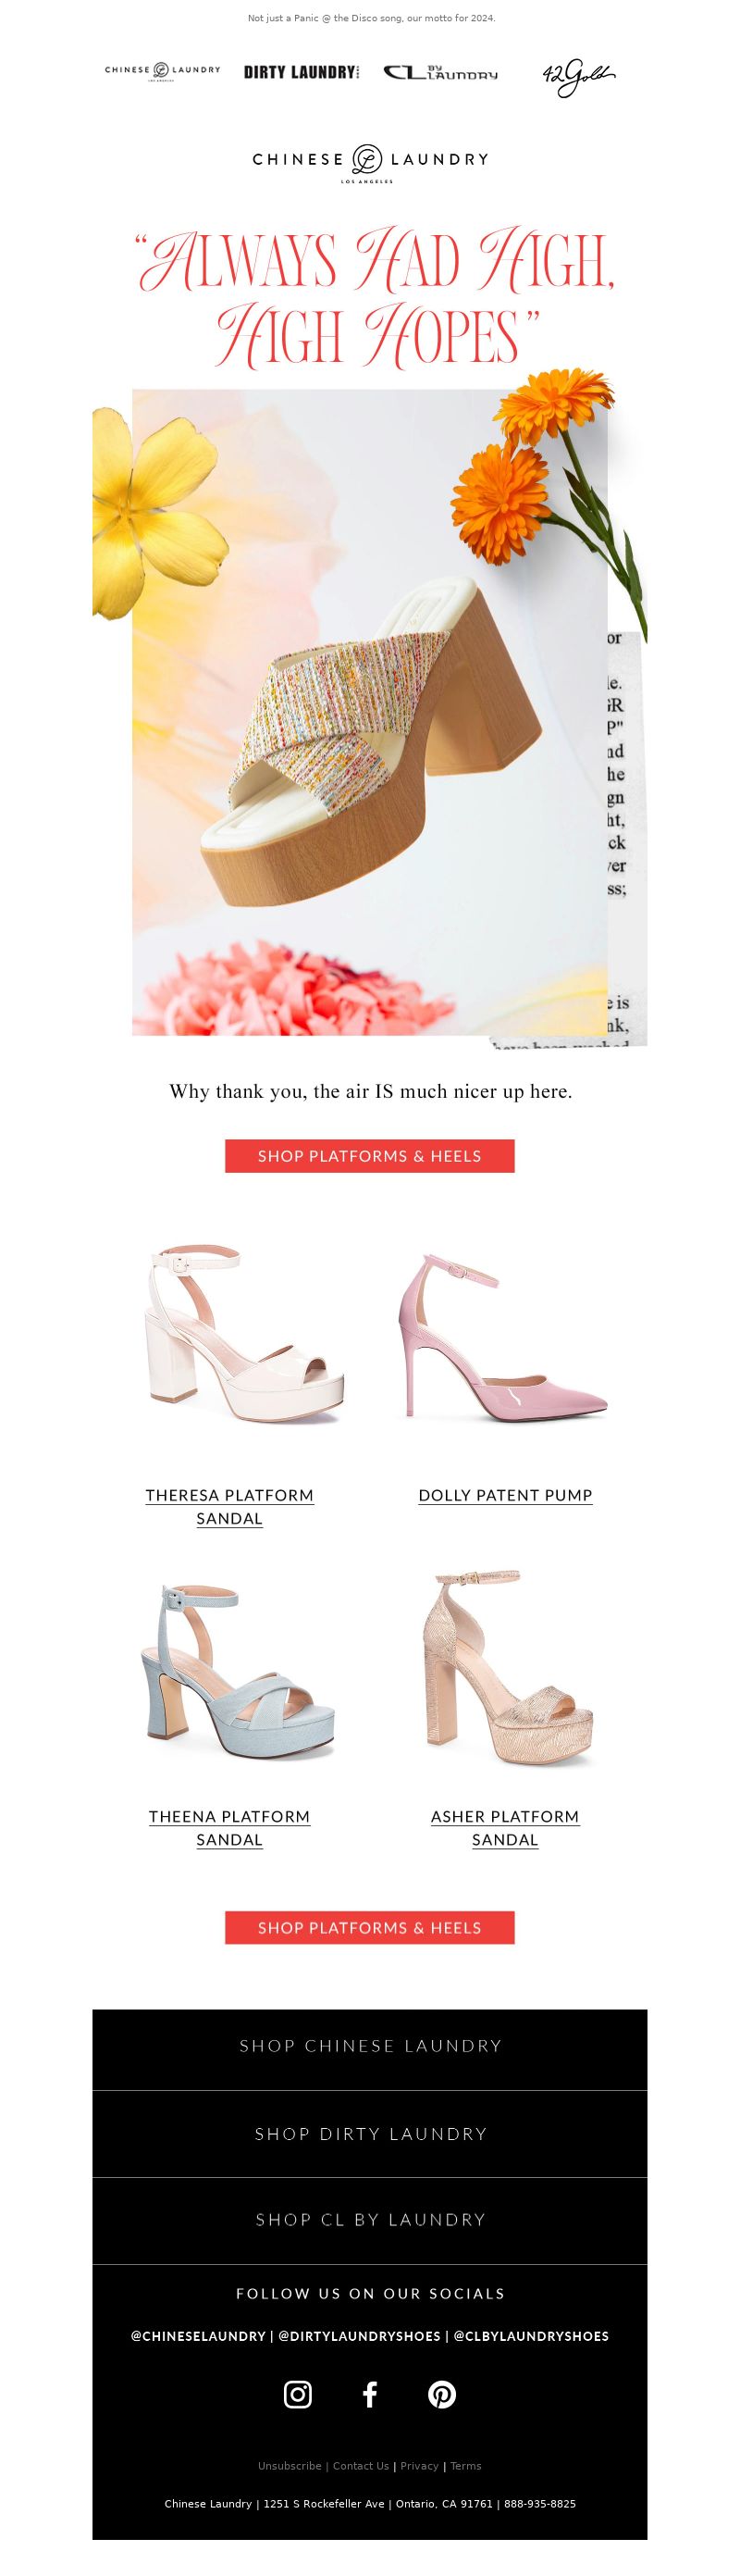Image resolution: width=740 pixels, height=2576 pixels.
Task: Click the wooden platform sandal hero image
Action: tap(370, 712)
